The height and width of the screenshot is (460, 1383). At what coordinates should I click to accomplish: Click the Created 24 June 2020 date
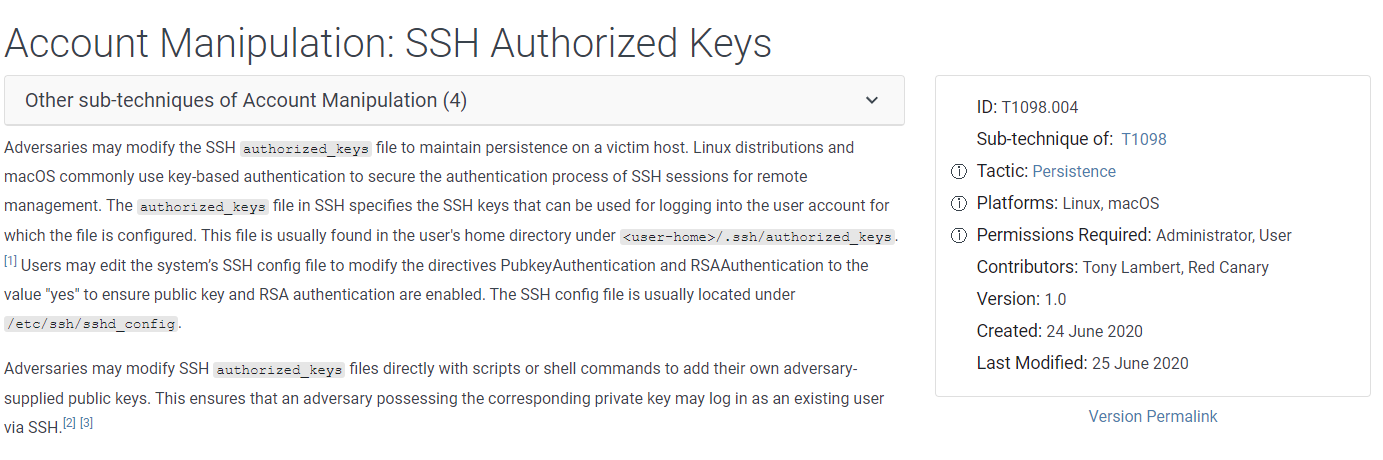(x=1094, y=332)
